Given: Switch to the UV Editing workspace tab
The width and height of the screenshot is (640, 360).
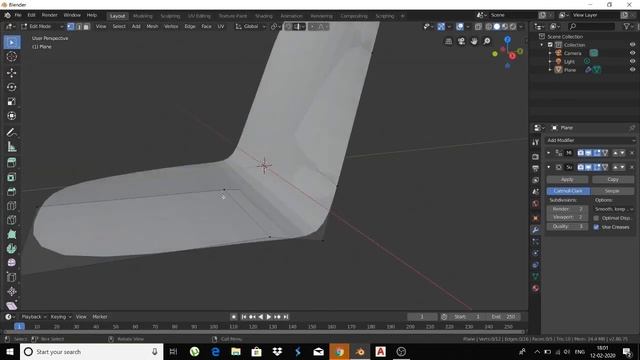Looking at the screenshot, I should pos(199,16).
